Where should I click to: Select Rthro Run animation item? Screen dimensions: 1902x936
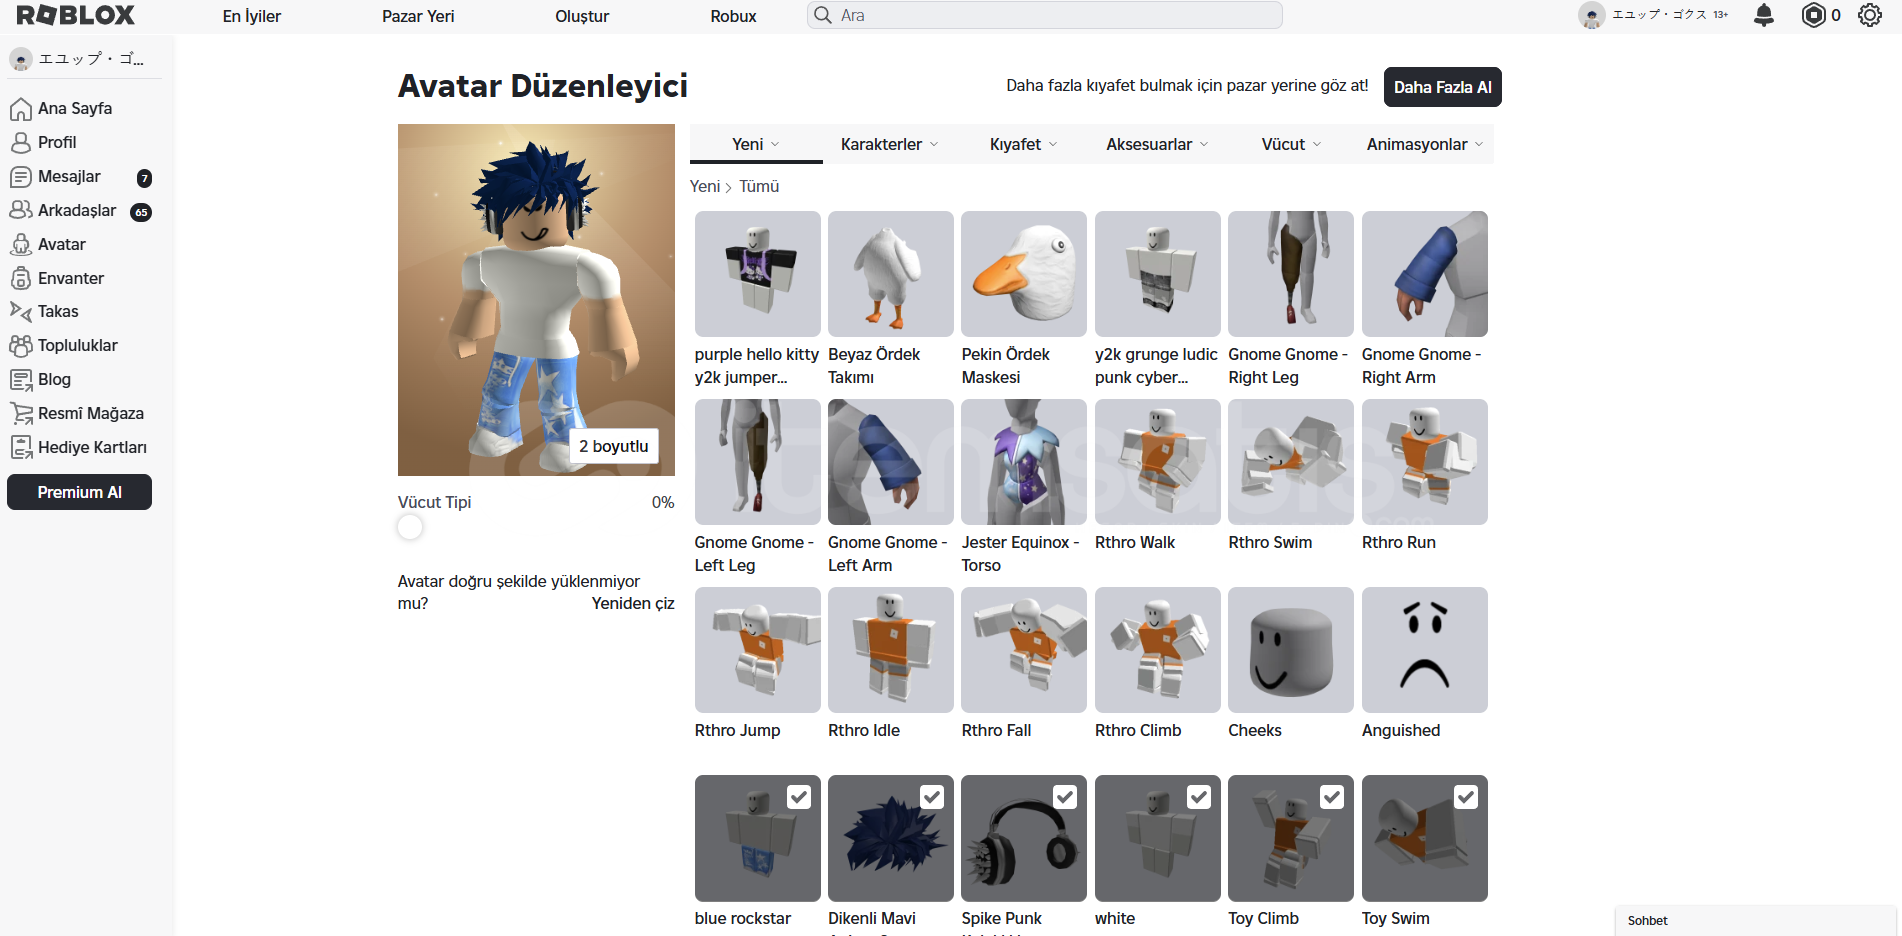pos(1425,462)
